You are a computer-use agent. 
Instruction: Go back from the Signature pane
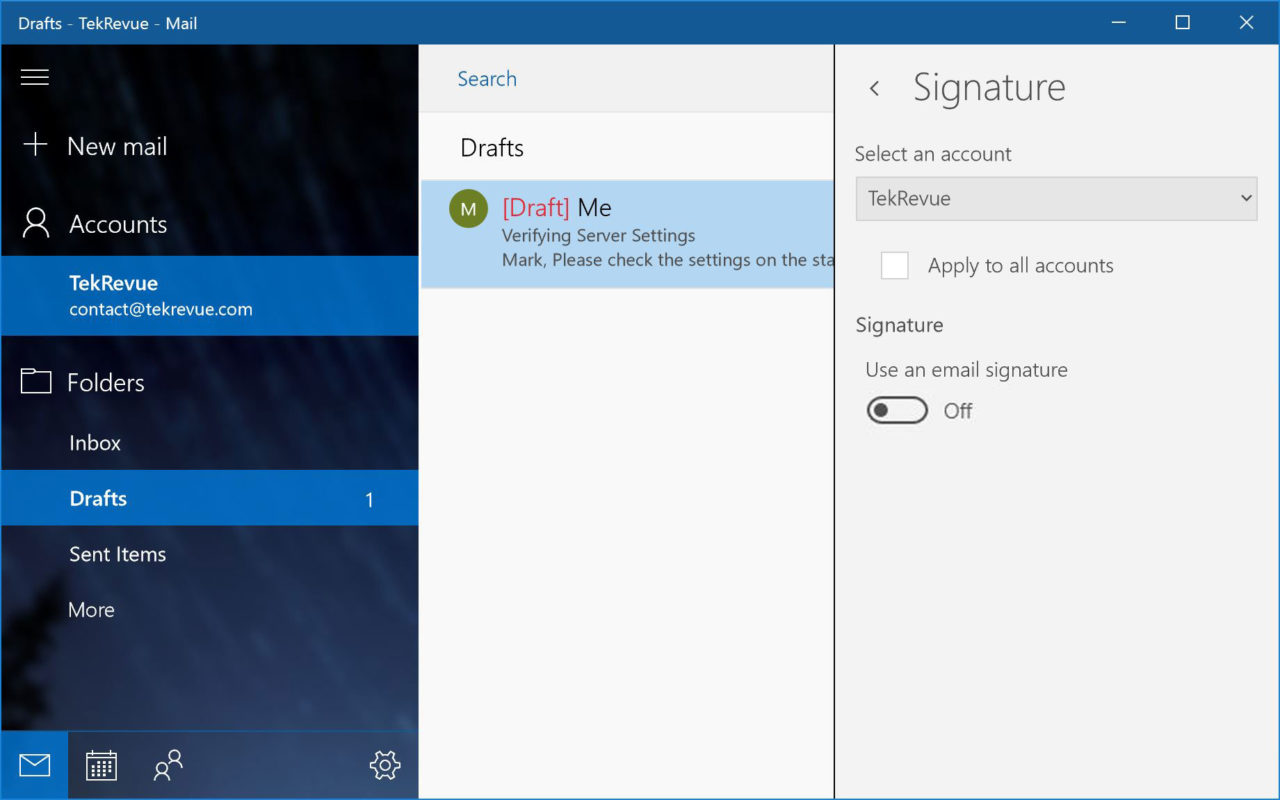click(x=874, y=88)
